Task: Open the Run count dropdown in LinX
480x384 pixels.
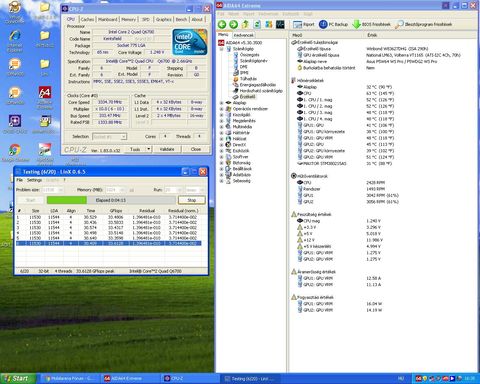Action: pos(179,190)
